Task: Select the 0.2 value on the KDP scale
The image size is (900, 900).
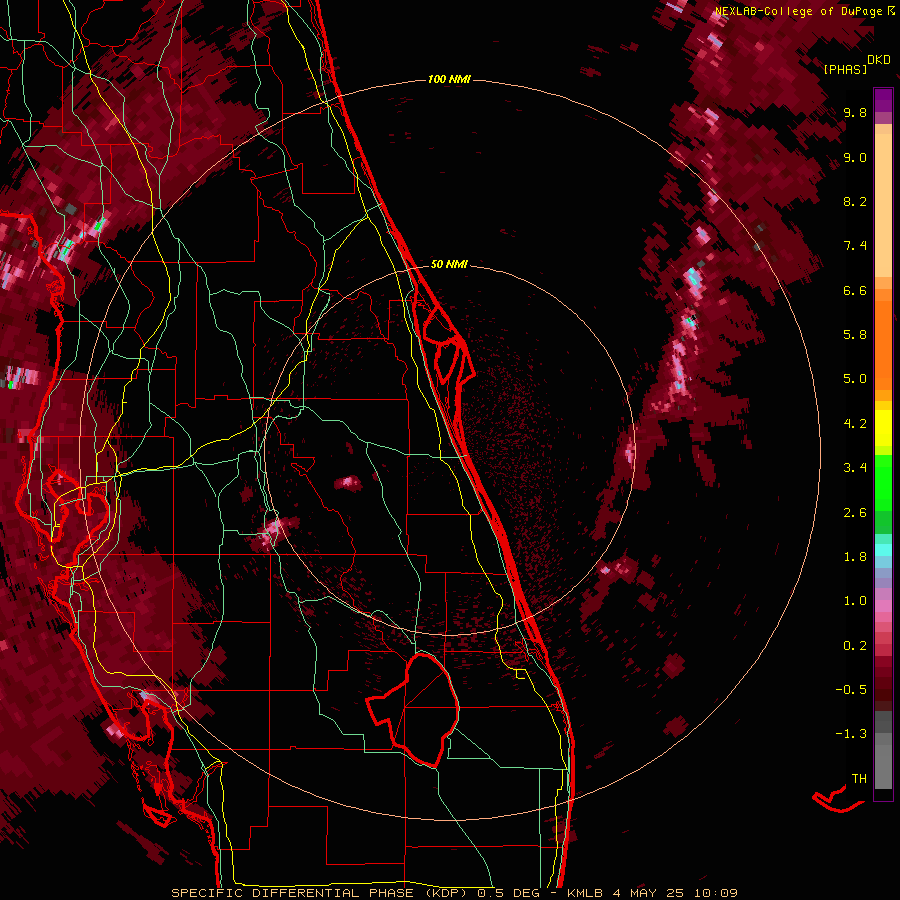Action: tap(855, 646)
